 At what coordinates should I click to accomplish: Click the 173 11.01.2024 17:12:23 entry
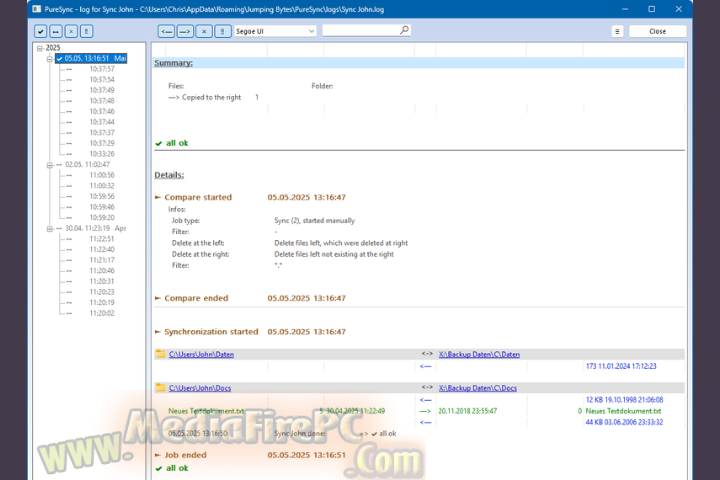point(621,366)
